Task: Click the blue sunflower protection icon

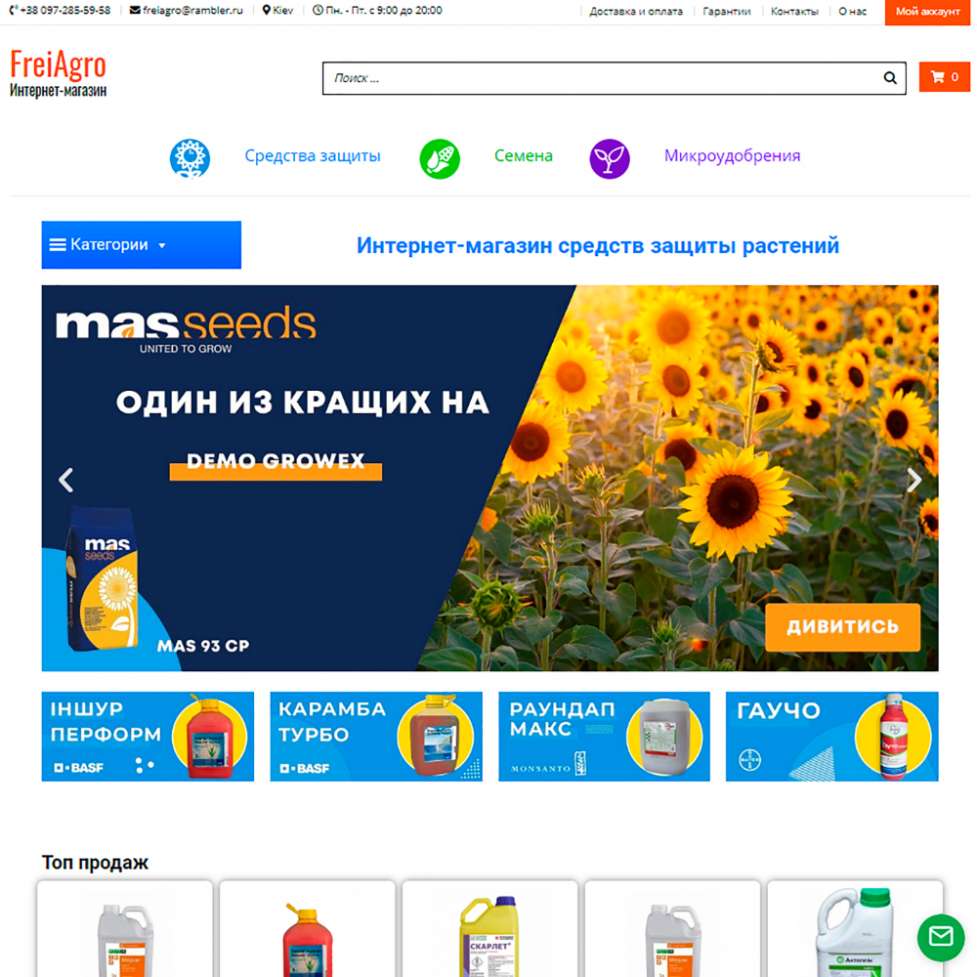Action: (190, 158)
